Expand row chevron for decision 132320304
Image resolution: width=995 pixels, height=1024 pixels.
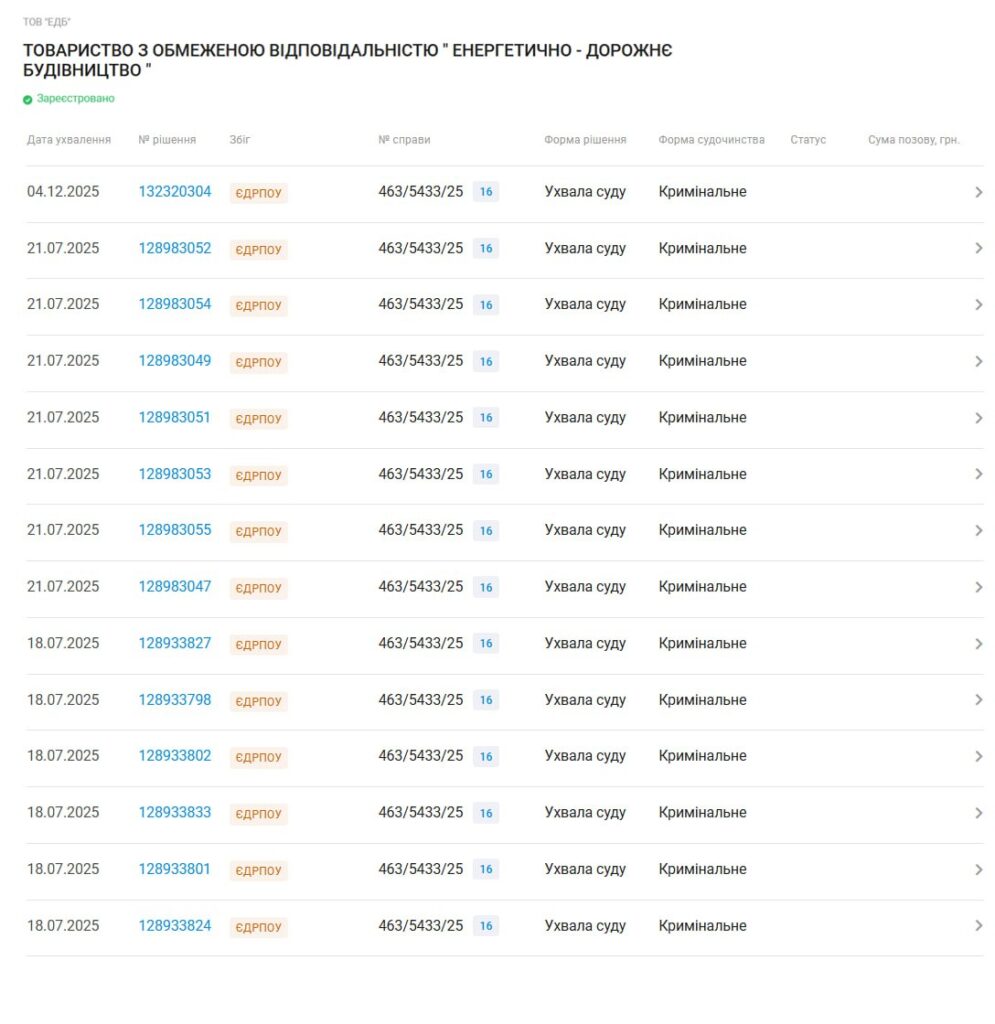(979, 192)
